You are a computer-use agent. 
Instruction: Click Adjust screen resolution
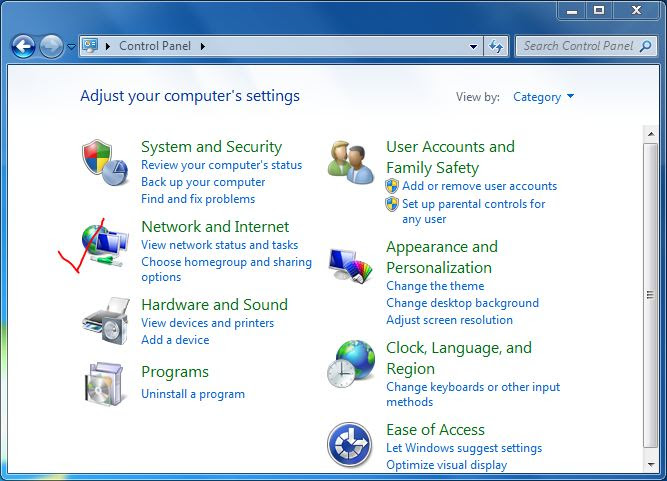tap(449, 320)
